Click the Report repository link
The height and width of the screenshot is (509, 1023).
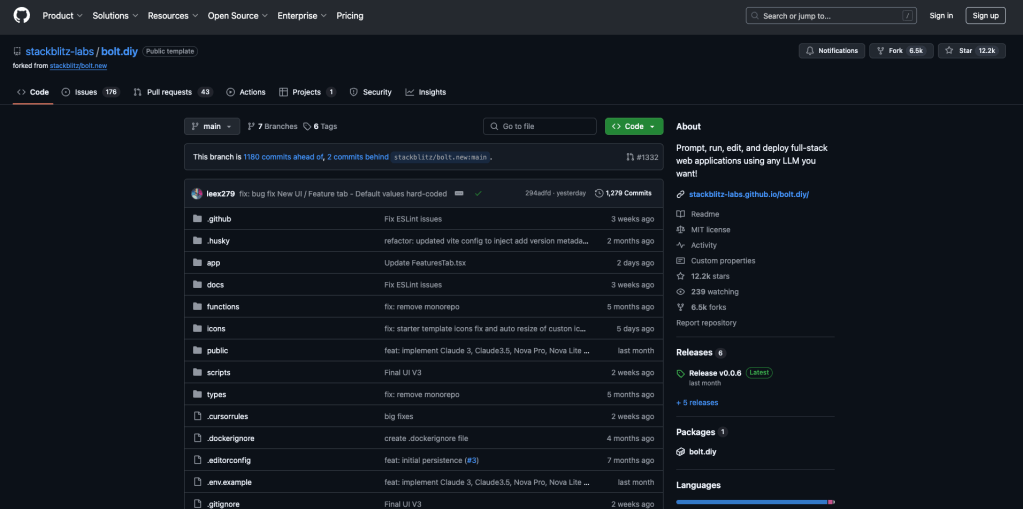pyautogui.click(x=707, y=323)
